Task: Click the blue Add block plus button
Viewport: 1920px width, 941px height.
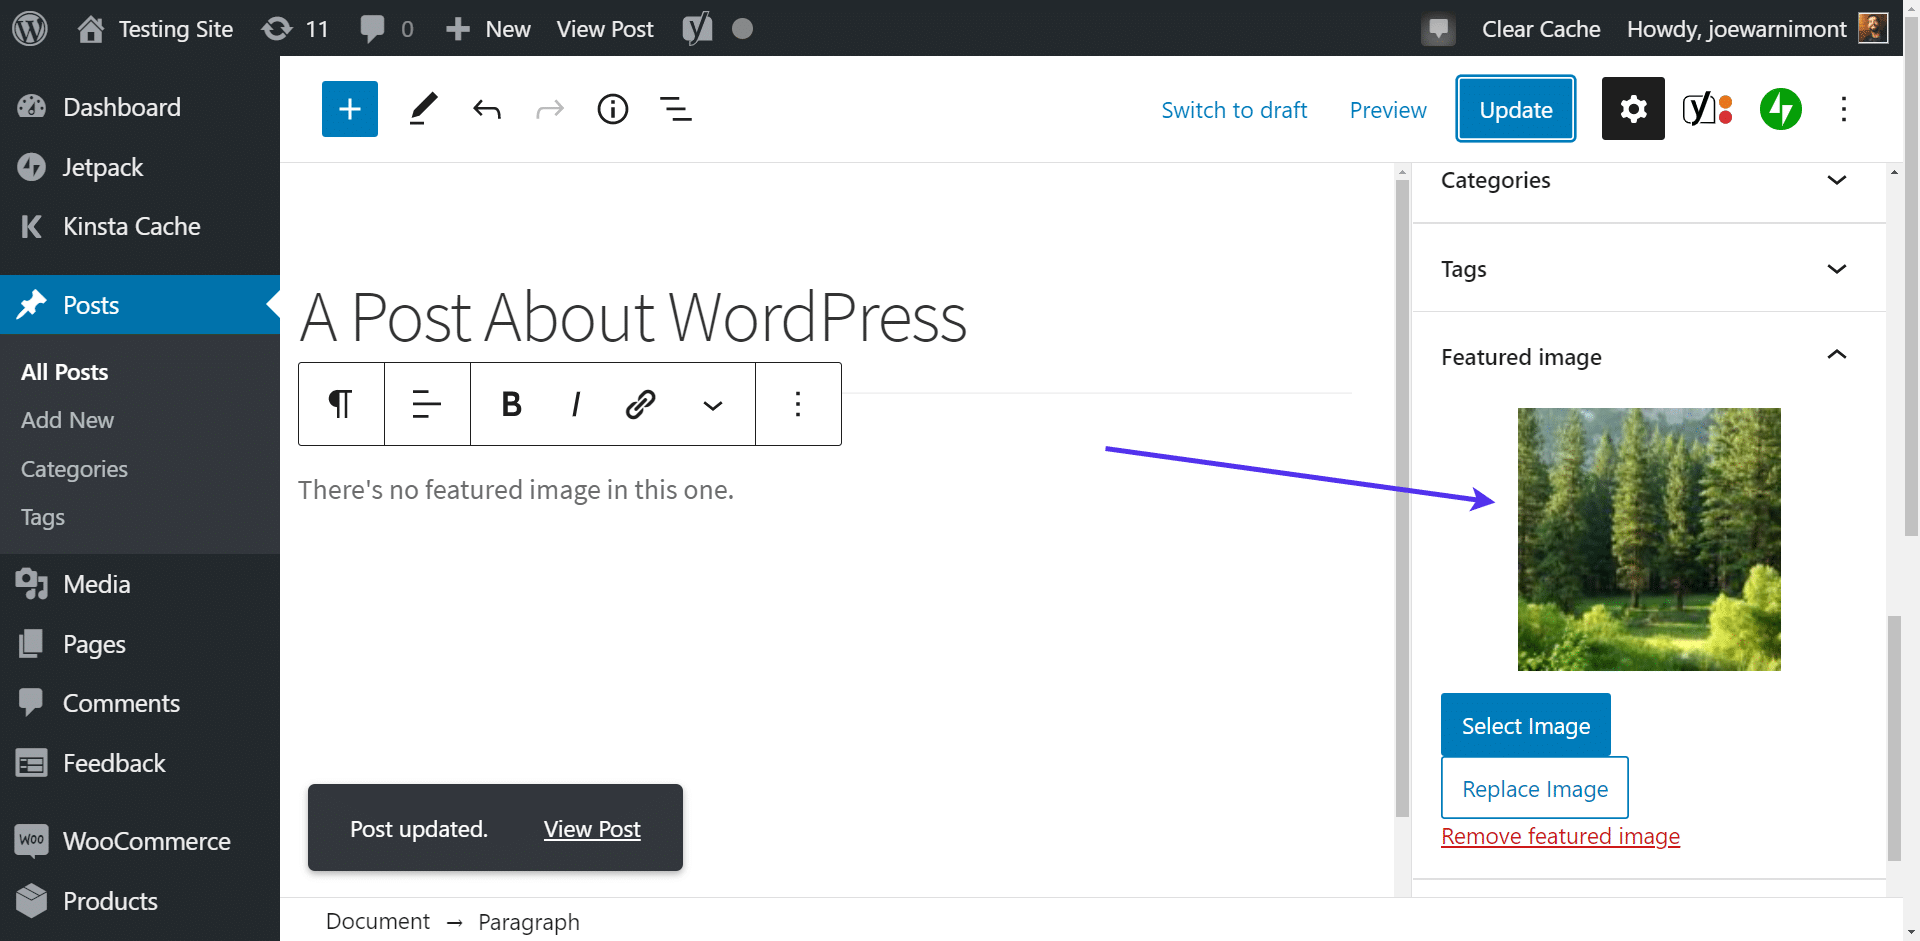Action: pos(349,109)
